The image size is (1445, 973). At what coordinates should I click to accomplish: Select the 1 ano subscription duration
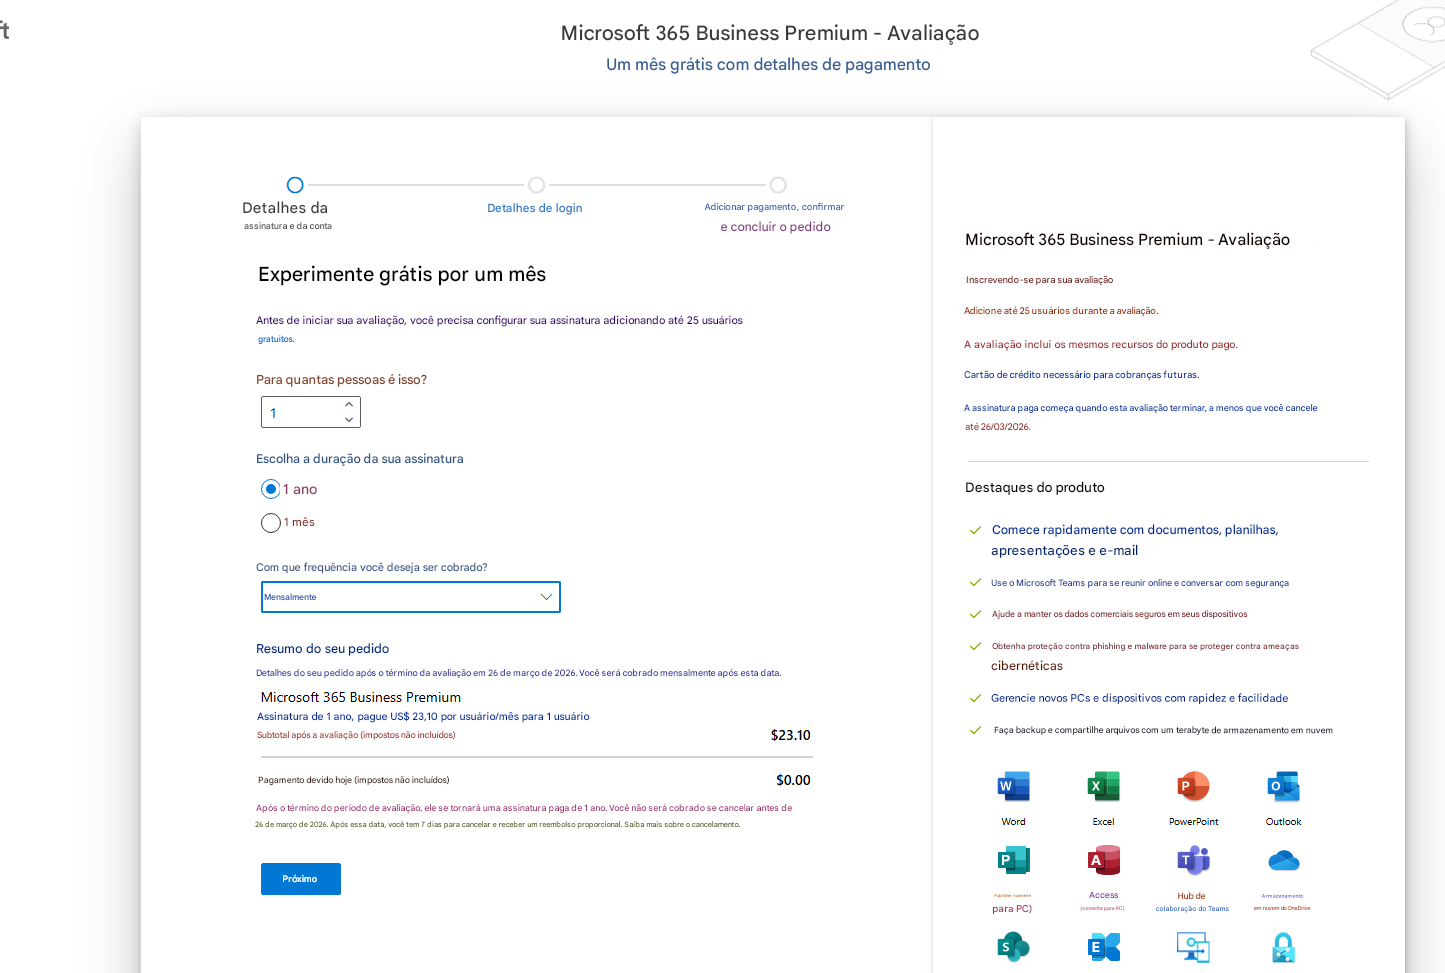(271, 489)
